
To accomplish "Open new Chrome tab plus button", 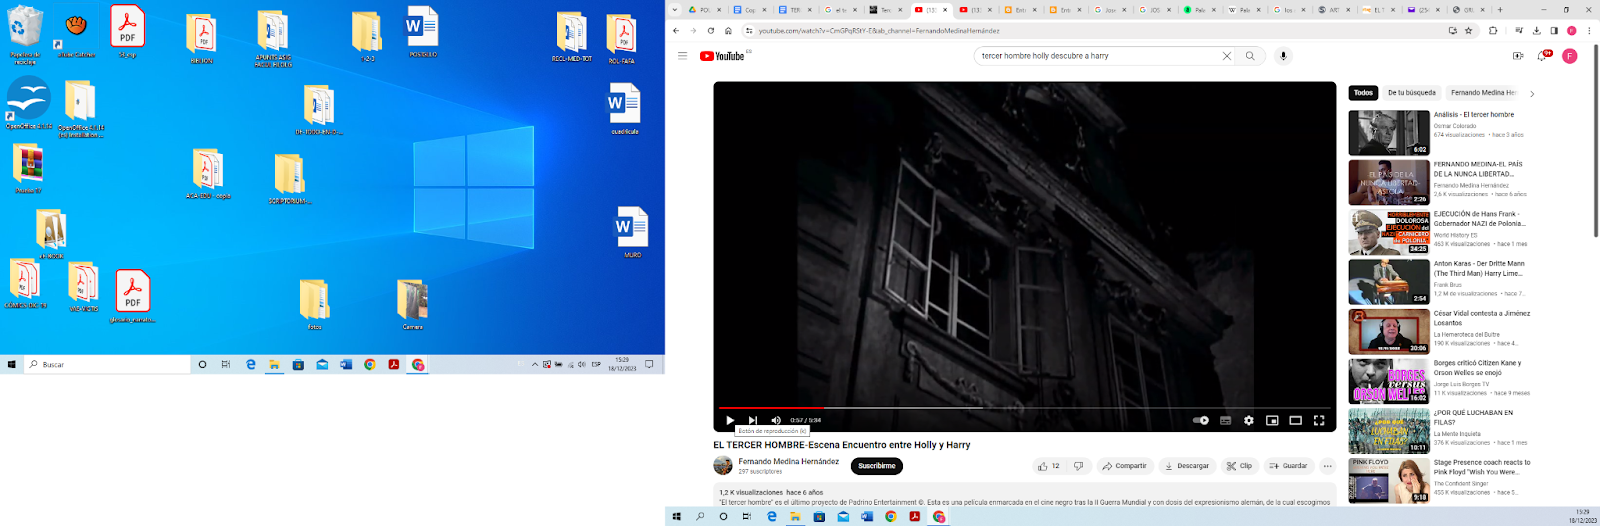I will pyautogui.click(x=1499, y=10).
